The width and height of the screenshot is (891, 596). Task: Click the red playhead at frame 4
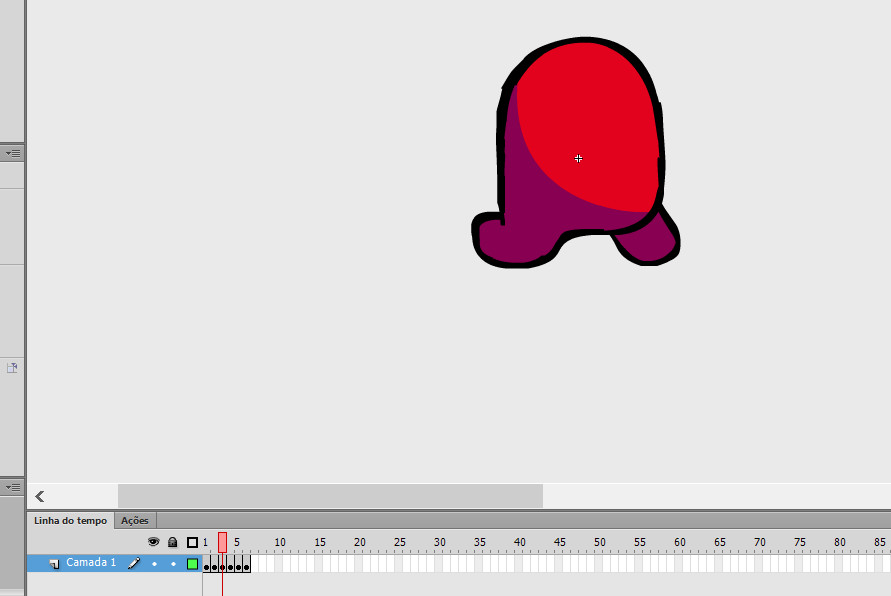tap(222, 541)
